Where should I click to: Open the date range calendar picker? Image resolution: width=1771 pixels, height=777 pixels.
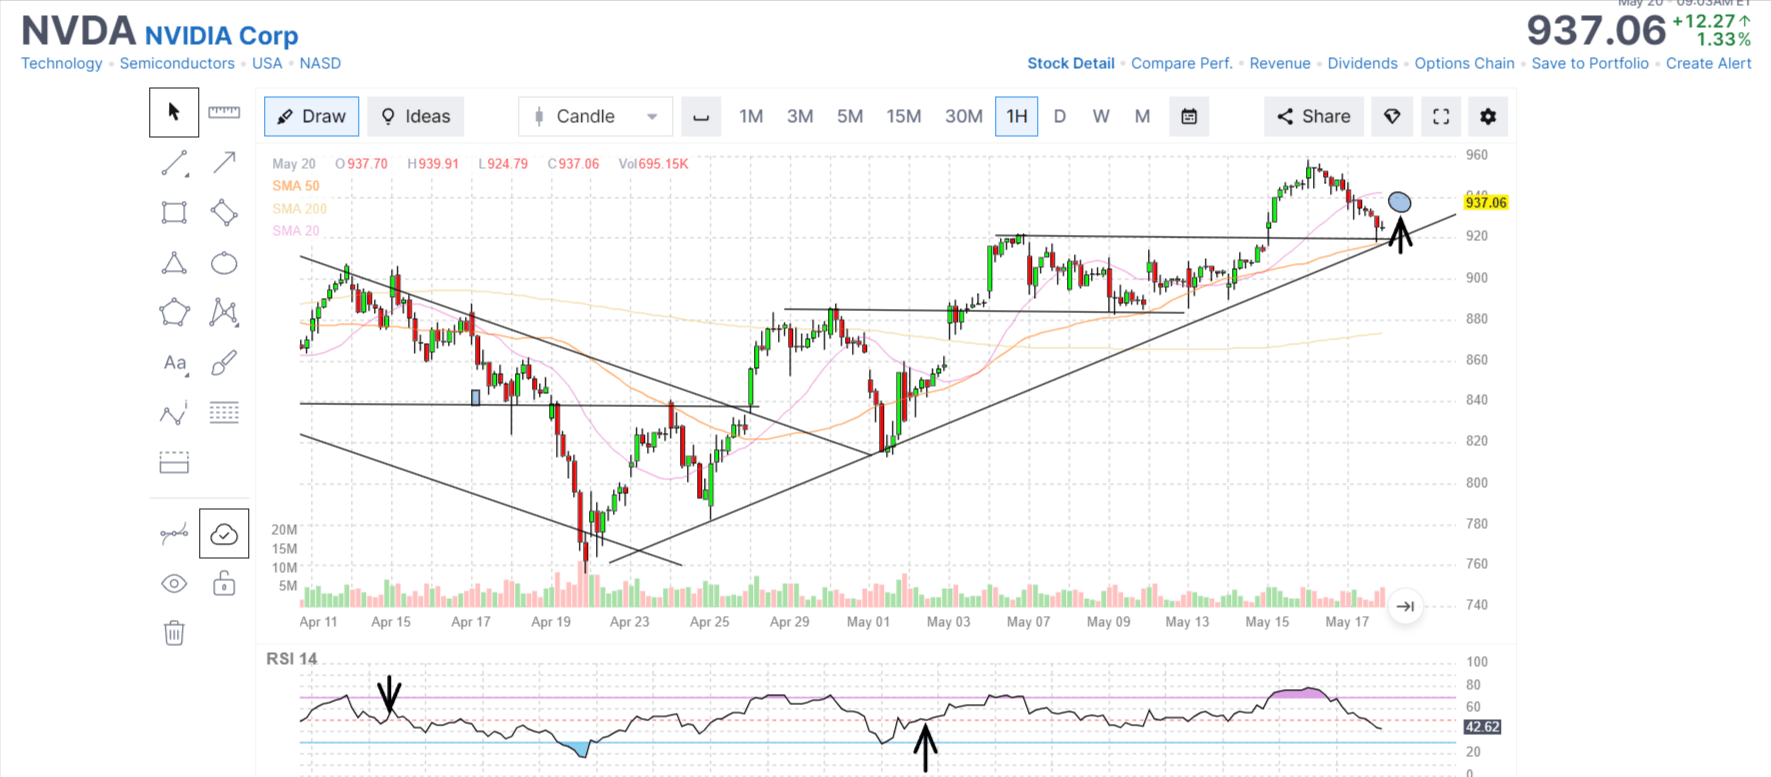pos(1189,117)
